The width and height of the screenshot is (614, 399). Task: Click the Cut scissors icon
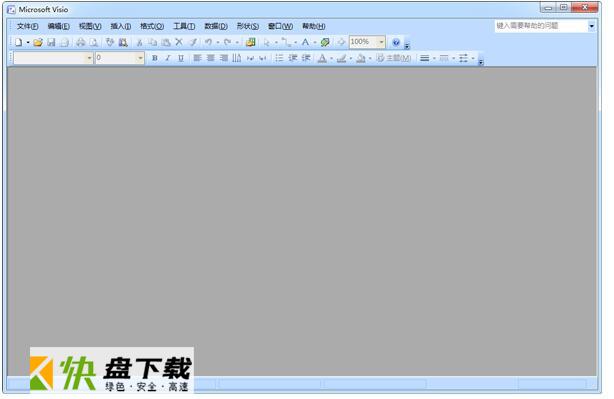(x=139, y=42)
